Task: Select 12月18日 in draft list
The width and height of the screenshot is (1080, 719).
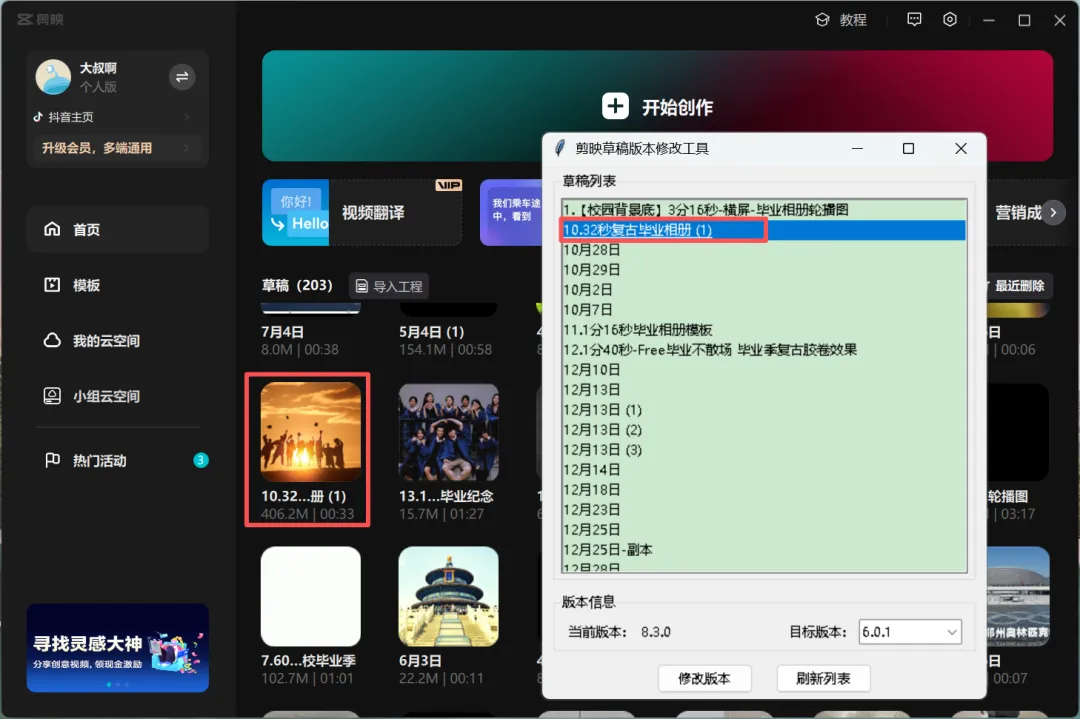Action: tap(764, 490)
